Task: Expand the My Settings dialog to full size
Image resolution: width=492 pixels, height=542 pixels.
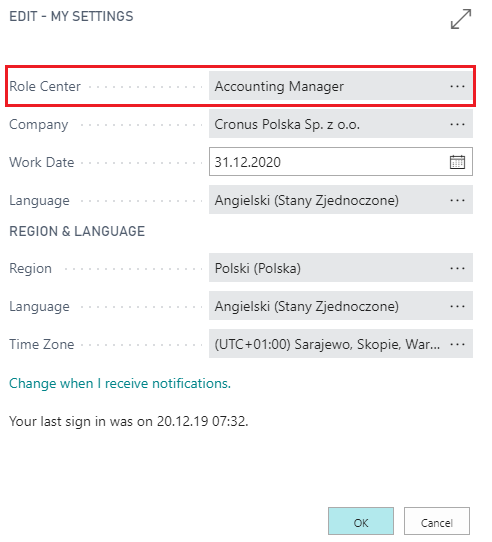Action: [x=461, y=19]
